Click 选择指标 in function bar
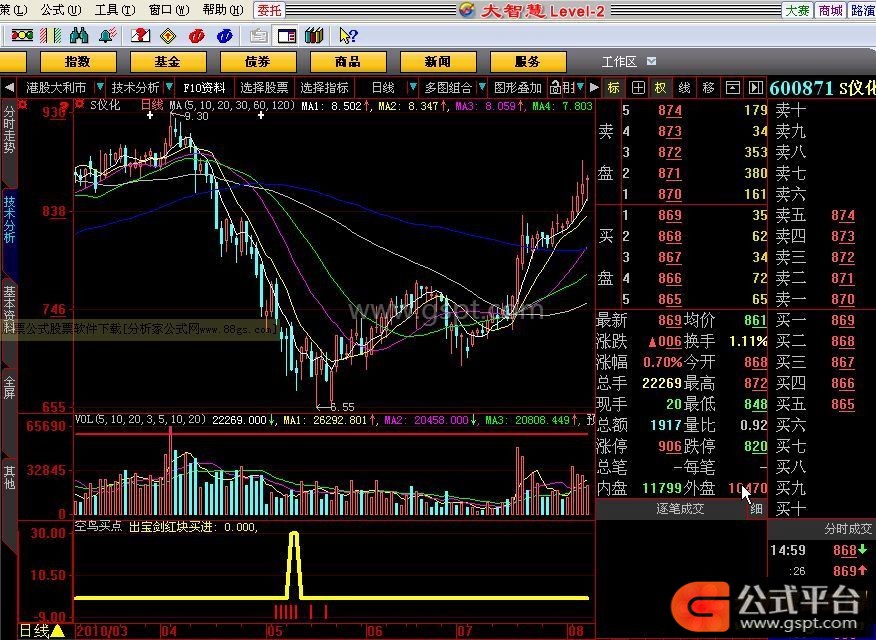Viewport: 876px width, 640px height. pos(324,88)
